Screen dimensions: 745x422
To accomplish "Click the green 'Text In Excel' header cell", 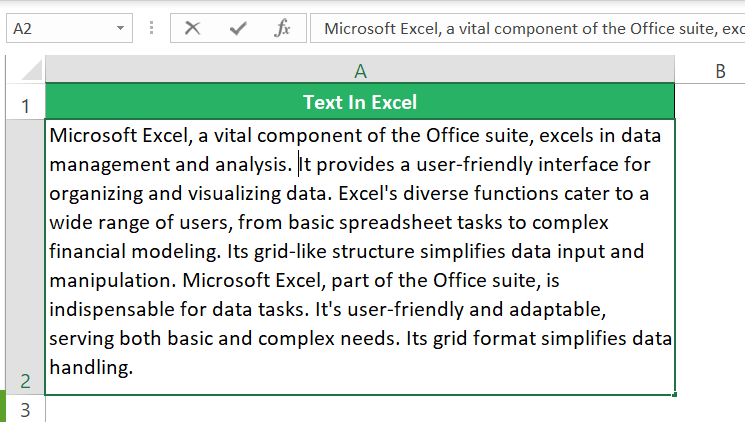I will pyautogui.click(x=360, y=102).
